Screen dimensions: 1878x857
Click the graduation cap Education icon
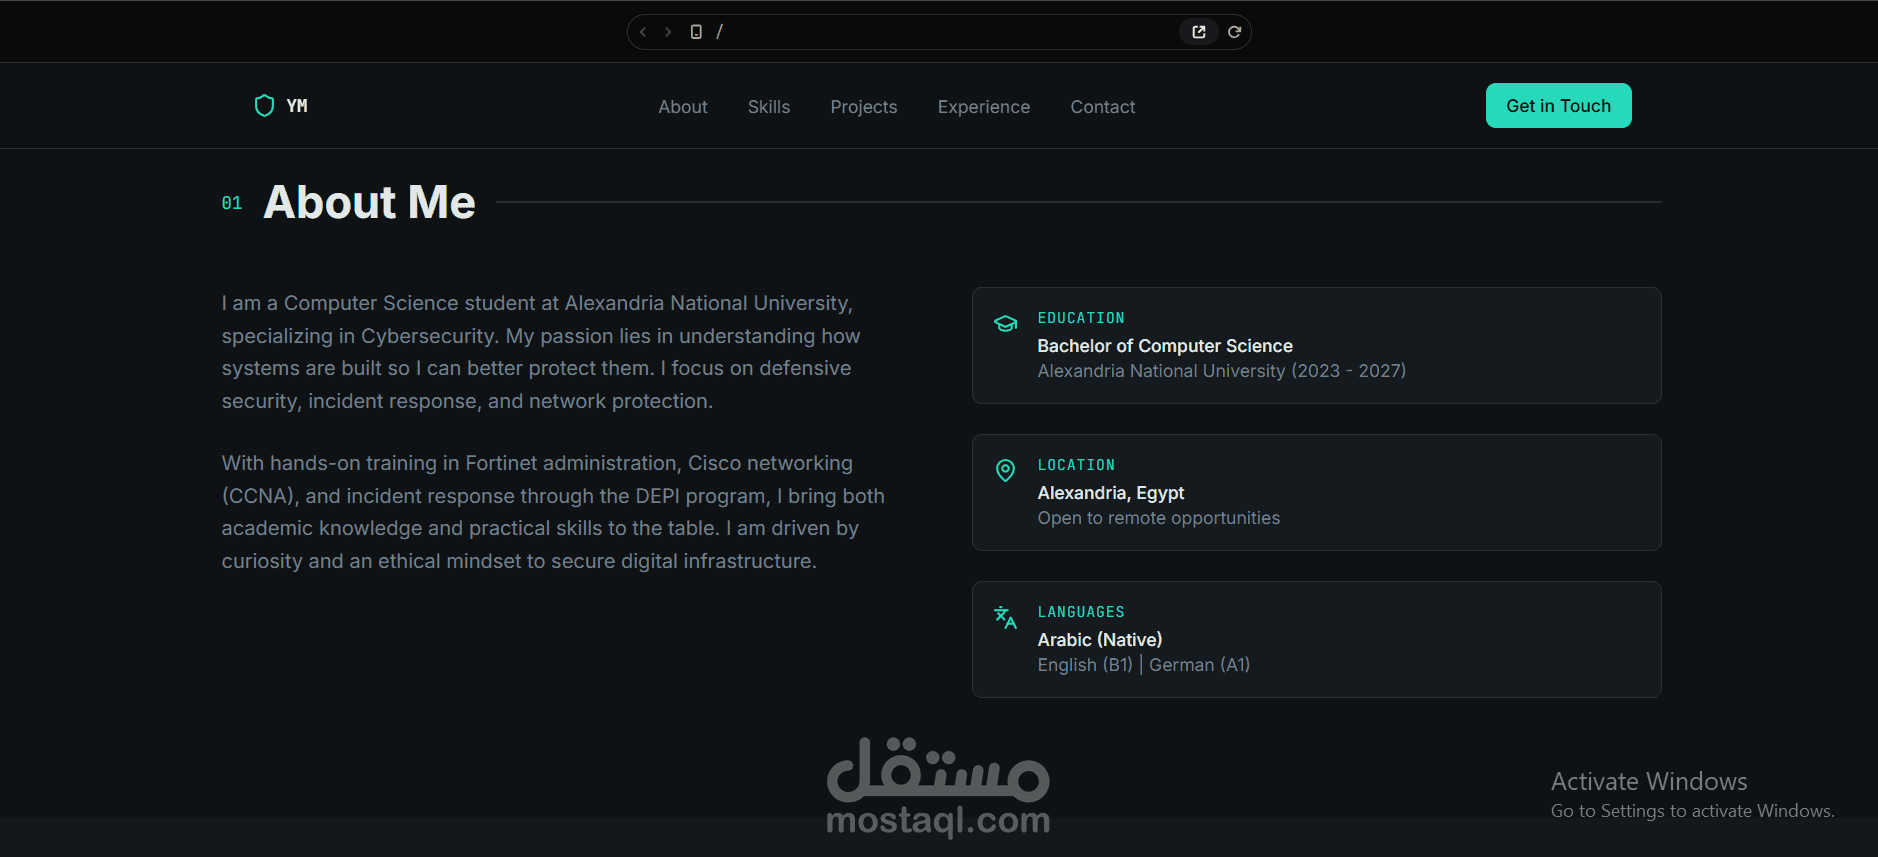[1005, 323]
